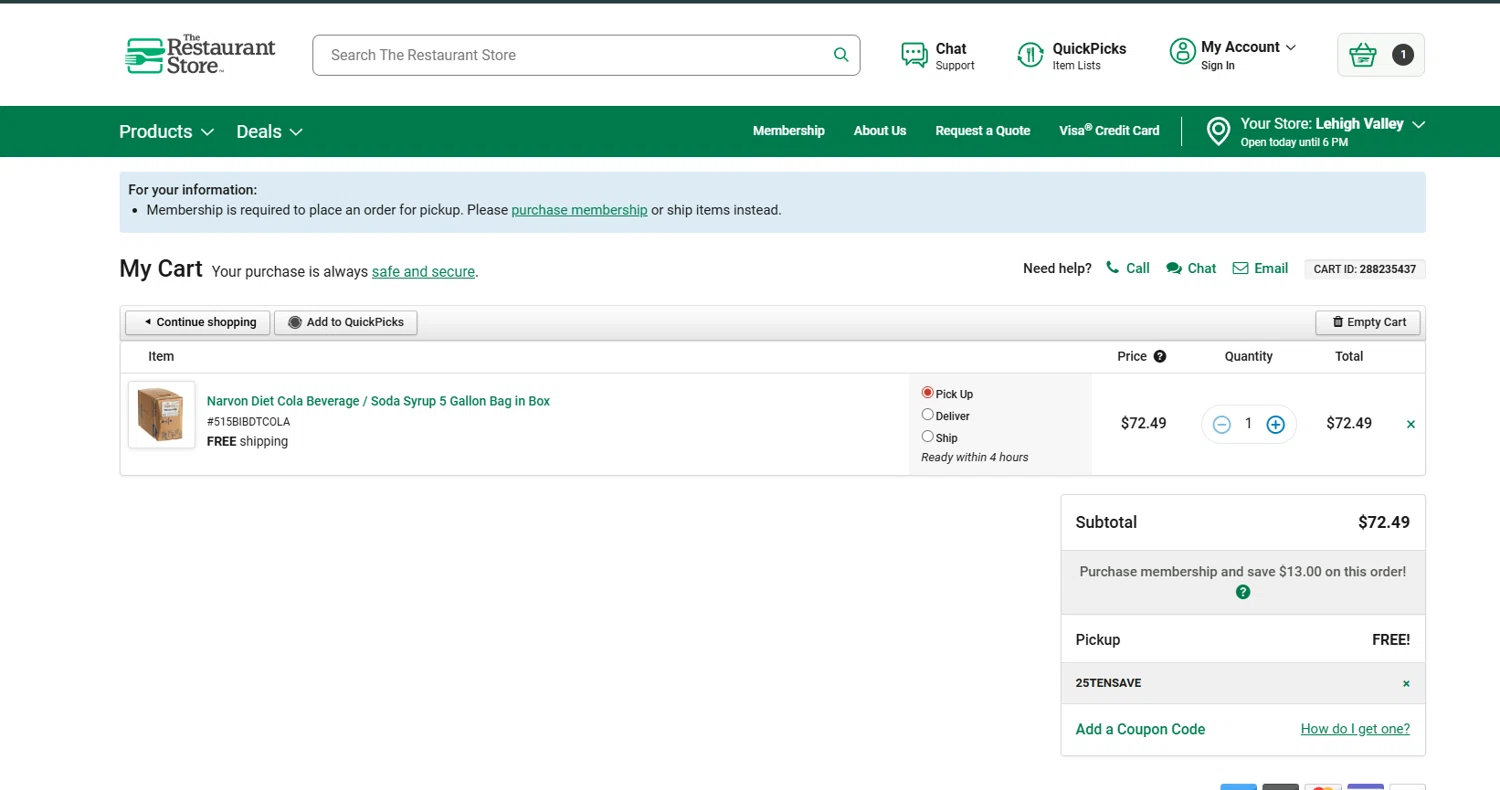Click Add to QuickPicks button
This screenshot has height=790, width=1500.
346,322
